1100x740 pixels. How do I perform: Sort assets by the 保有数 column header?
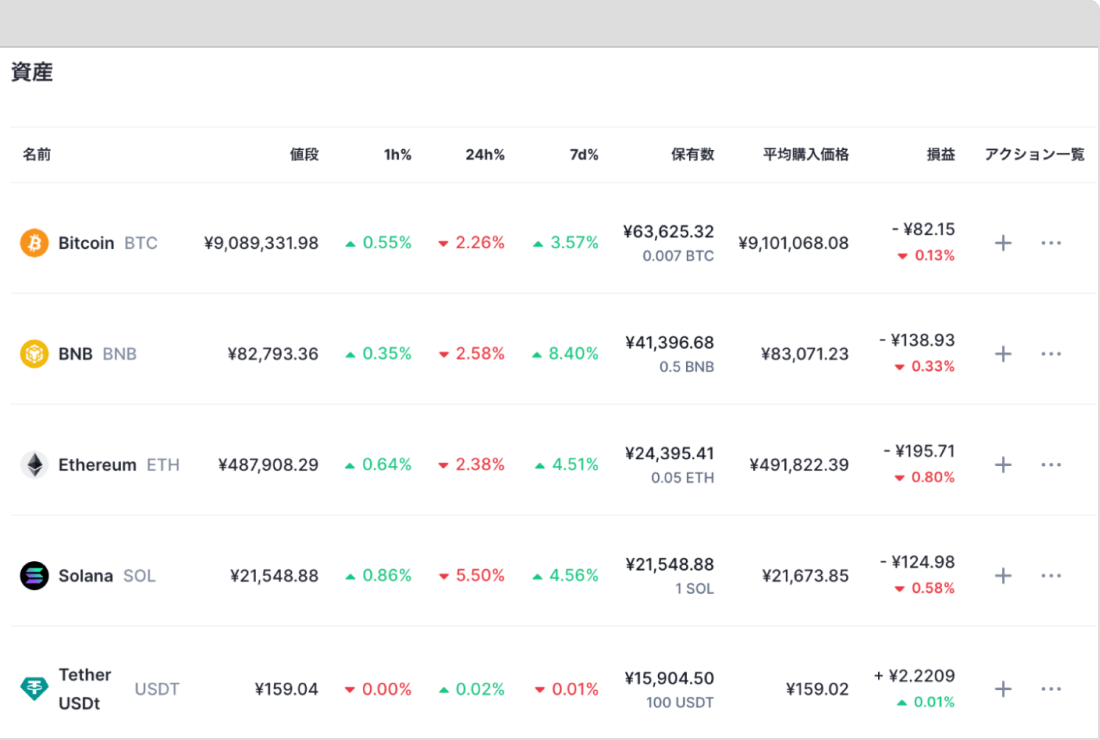tap(692, 154)
